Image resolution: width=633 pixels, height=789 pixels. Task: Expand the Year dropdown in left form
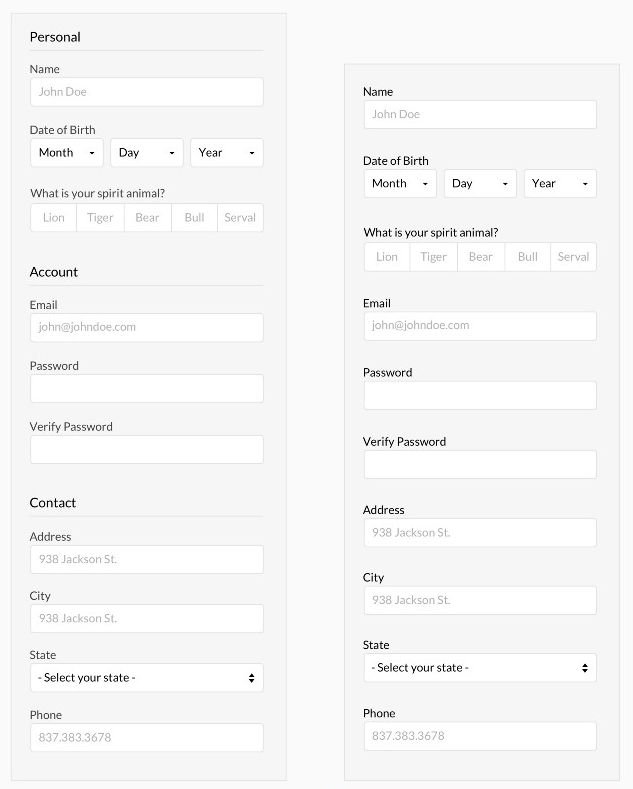(x=227, y=153)
